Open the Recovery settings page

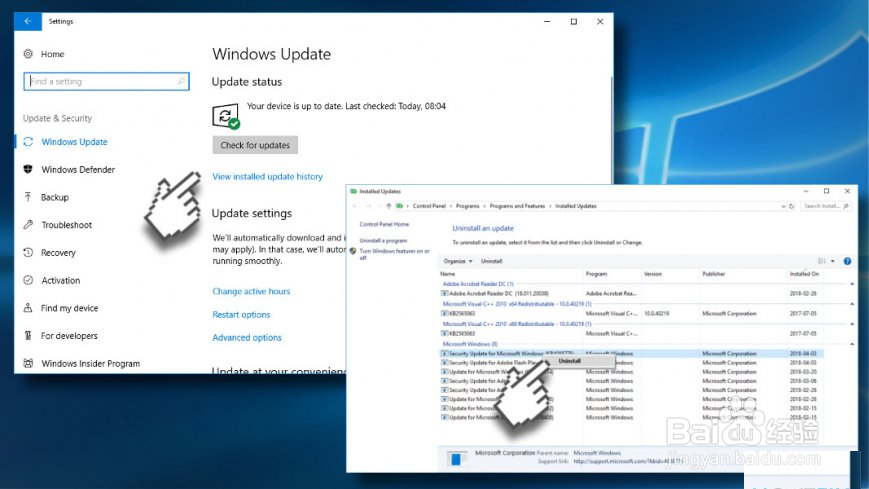(58, 253)
